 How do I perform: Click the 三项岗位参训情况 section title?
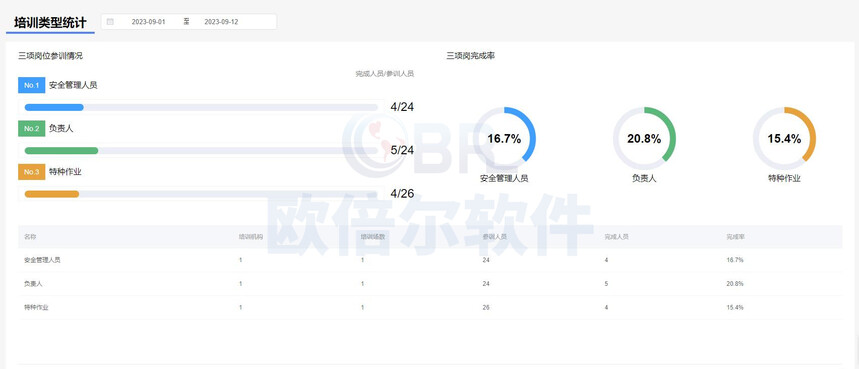click(50, 55)
